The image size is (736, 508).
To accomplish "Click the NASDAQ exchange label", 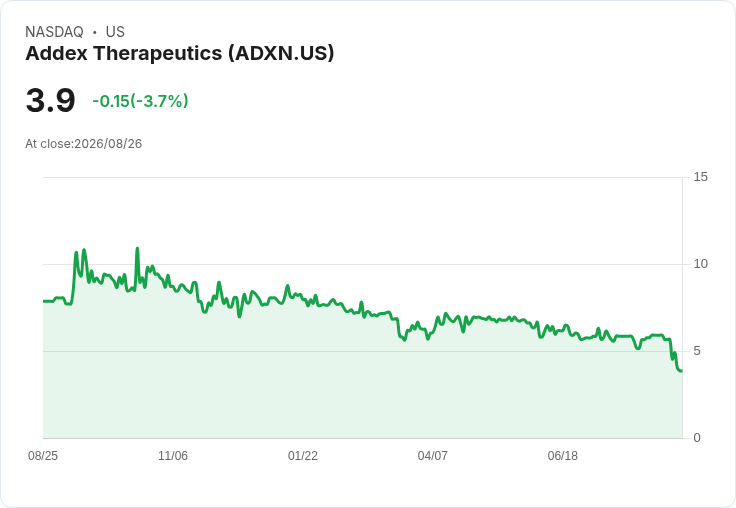I will (x=54, y=32).
